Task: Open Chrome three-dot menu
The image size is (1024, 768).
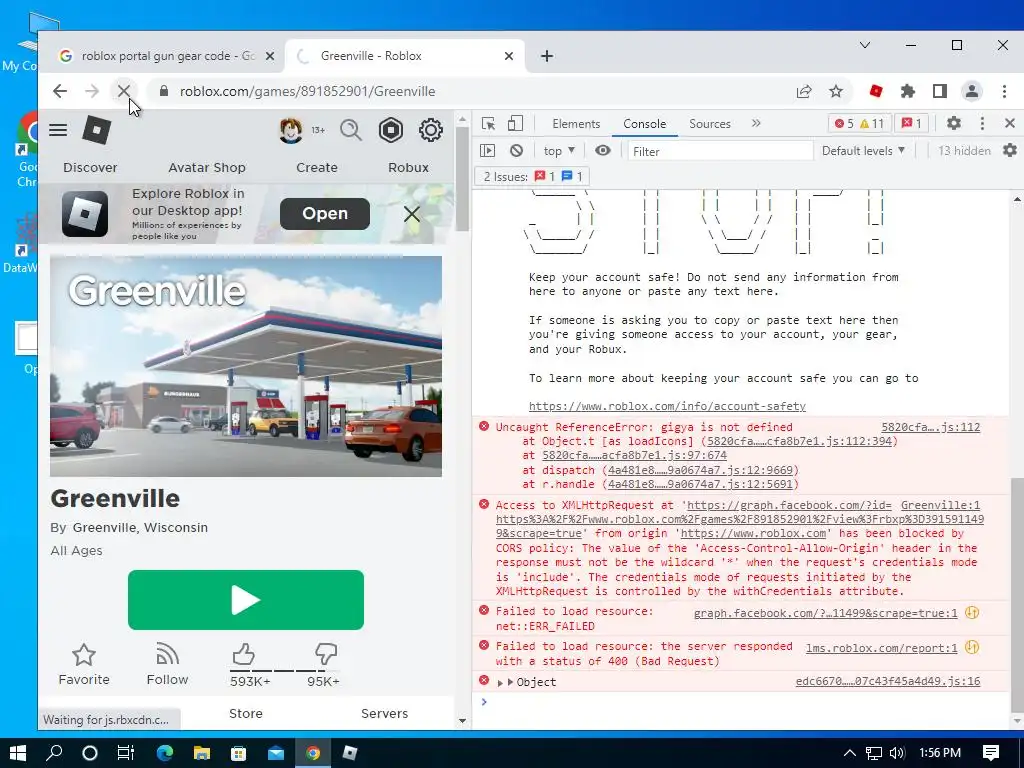Action: point(1004,91)
